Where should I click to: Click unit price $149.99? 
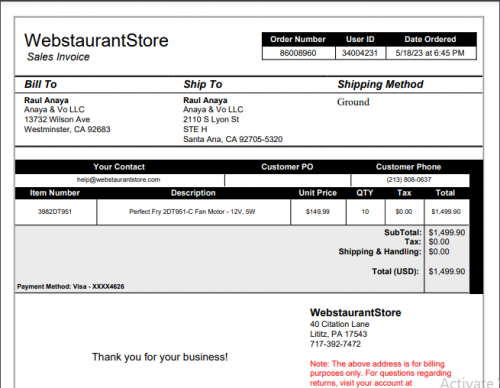(318, 212)
